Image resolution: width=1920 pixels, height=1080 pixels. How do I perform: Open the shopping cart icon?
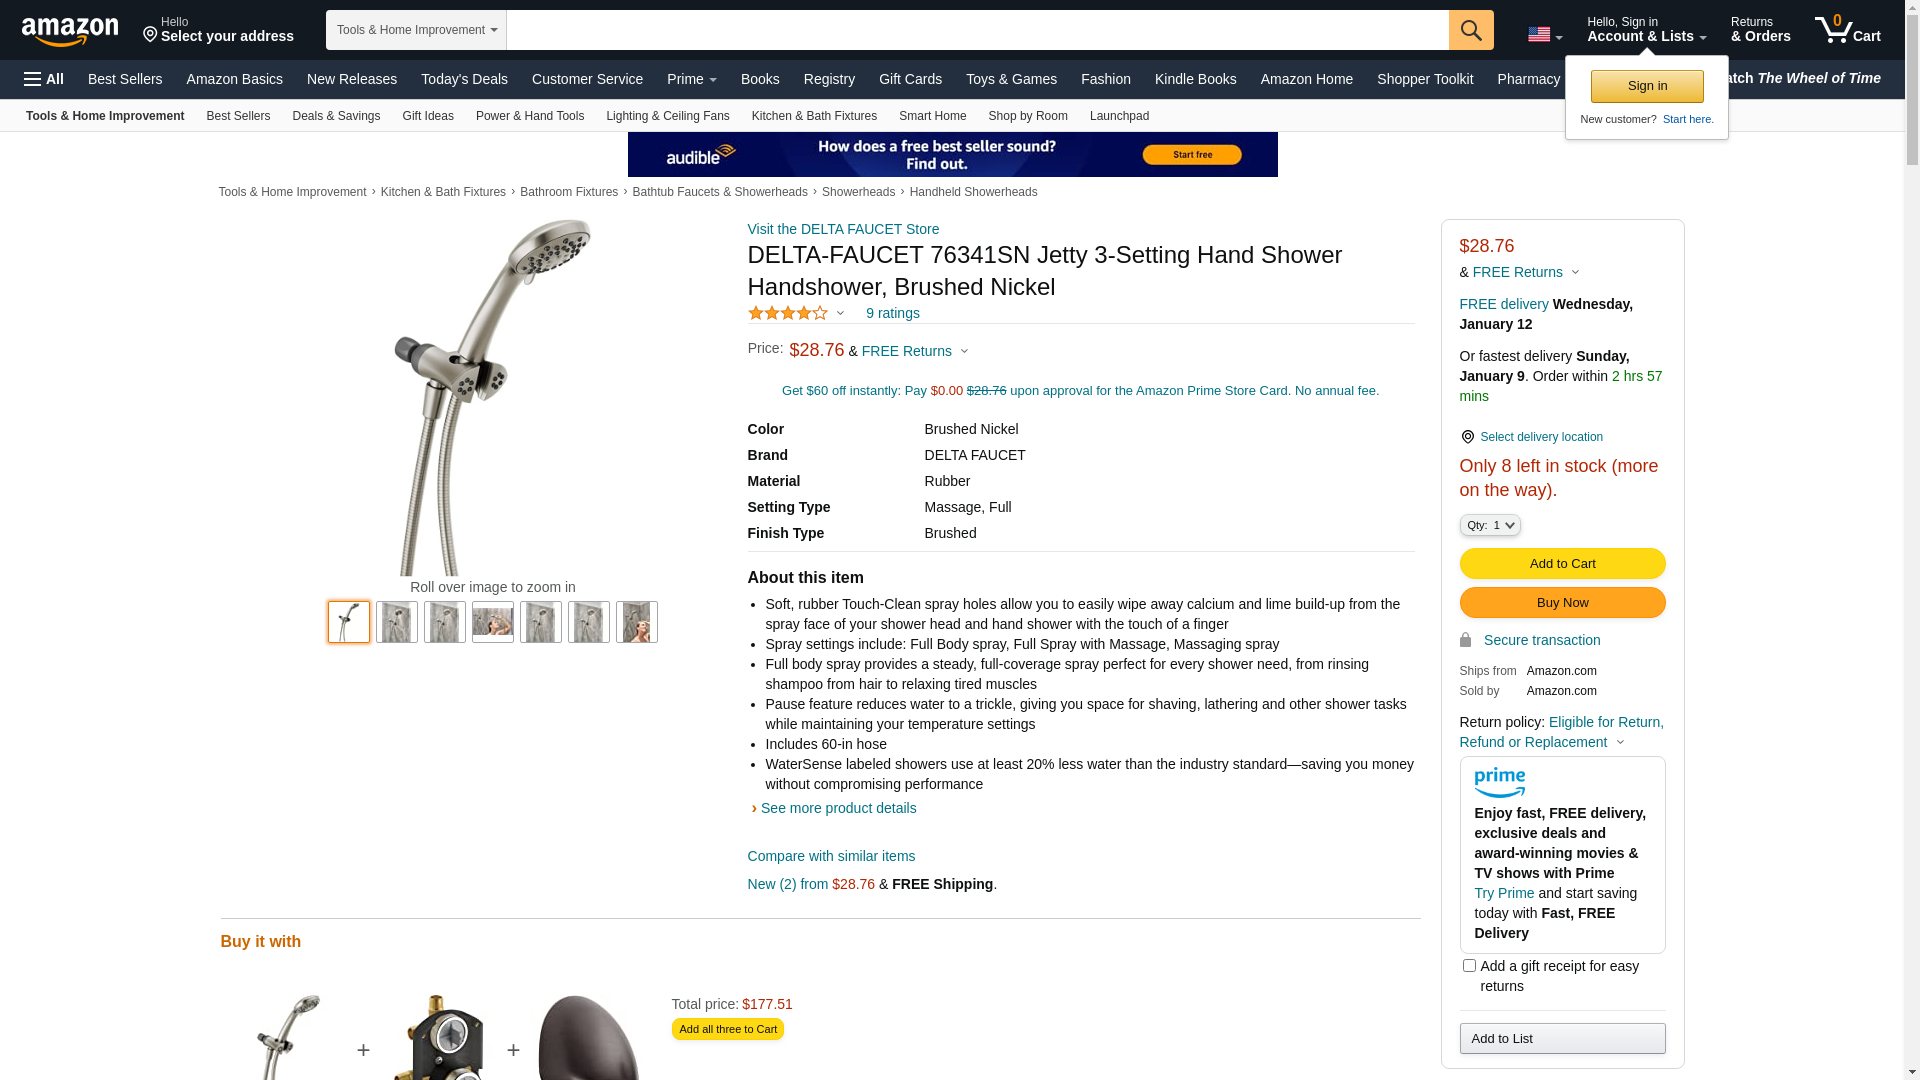coord(1848,29)
